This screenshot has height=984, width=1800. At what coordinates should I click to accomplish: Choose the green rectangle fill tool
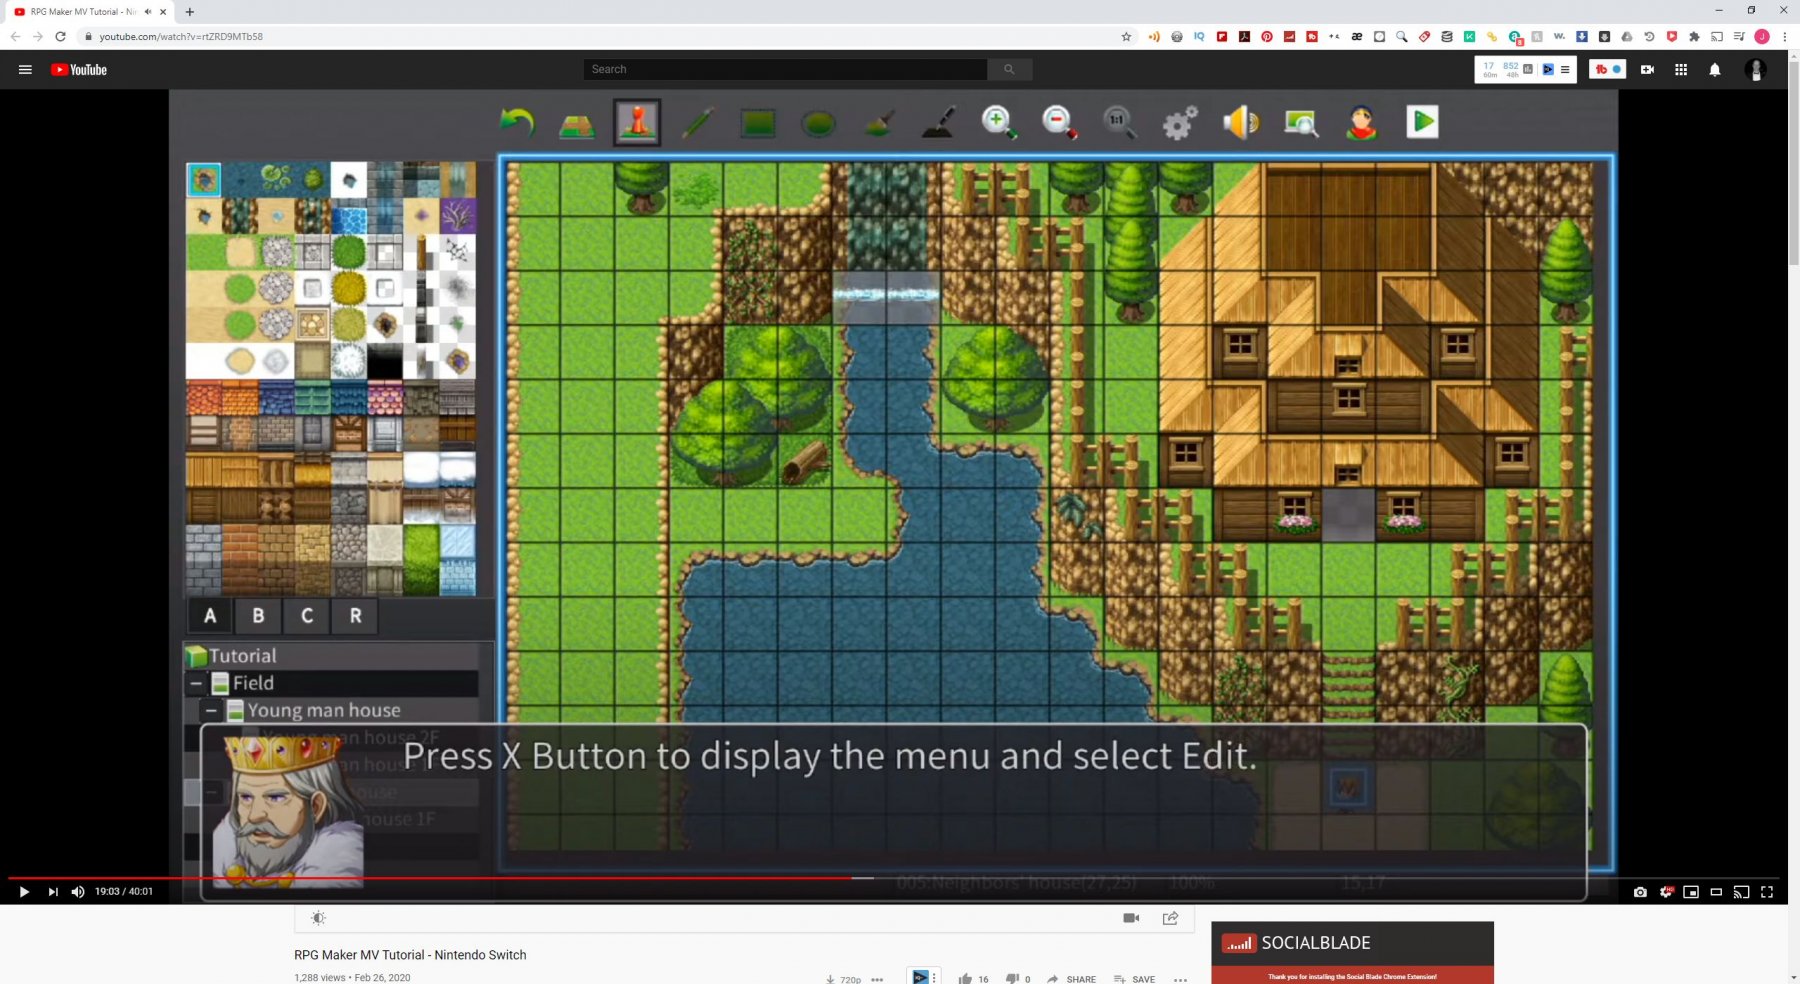tap(758, 123)
